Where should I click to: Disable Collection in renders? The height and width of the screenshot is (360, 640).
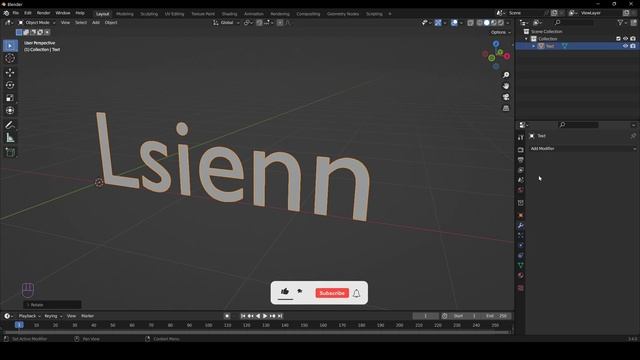pyautogui.click(x=633, y=39)
